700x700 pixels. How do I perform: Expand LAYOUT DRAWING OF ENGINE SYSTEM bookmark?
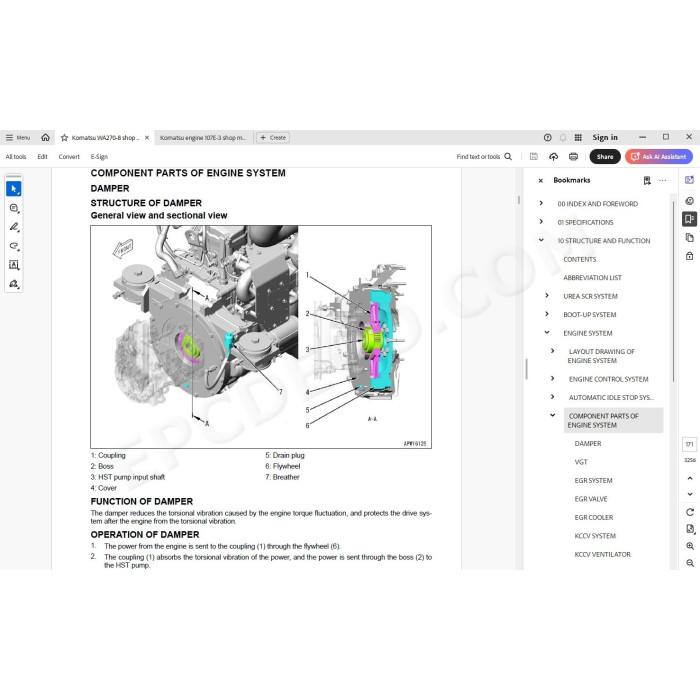coord(553,351)
